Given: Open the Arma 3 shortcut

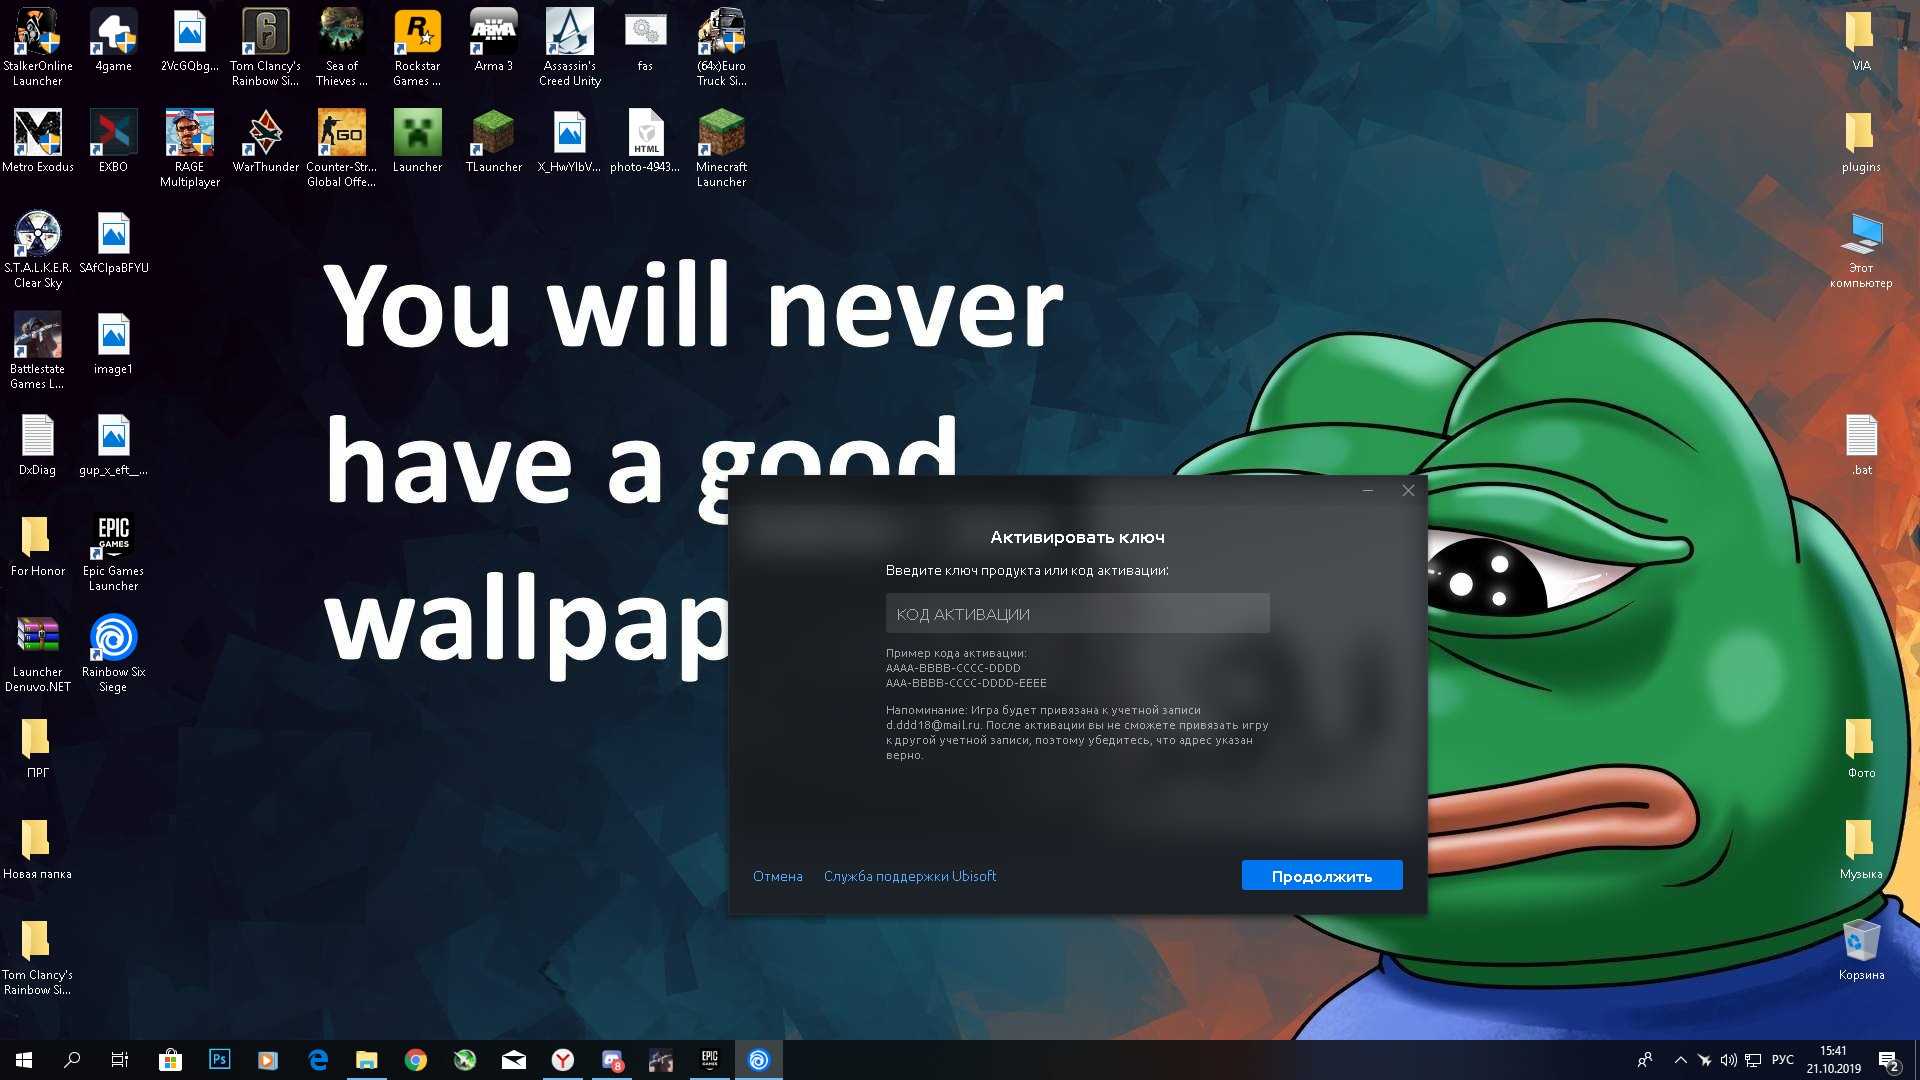Looking at the screenshot, I should [x=493, y=41].
